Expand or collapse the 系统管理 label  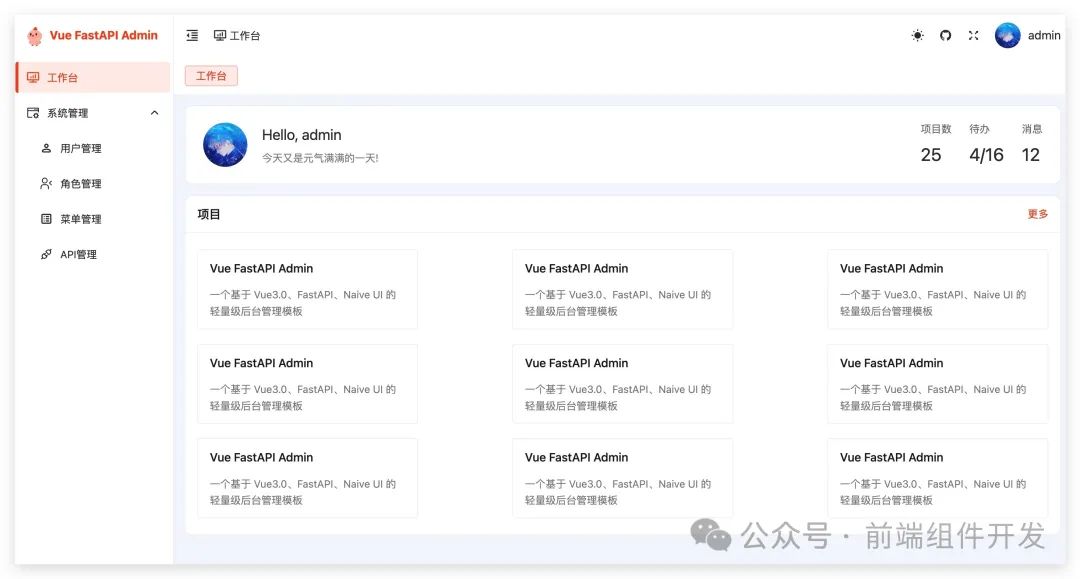pos(68,113)
